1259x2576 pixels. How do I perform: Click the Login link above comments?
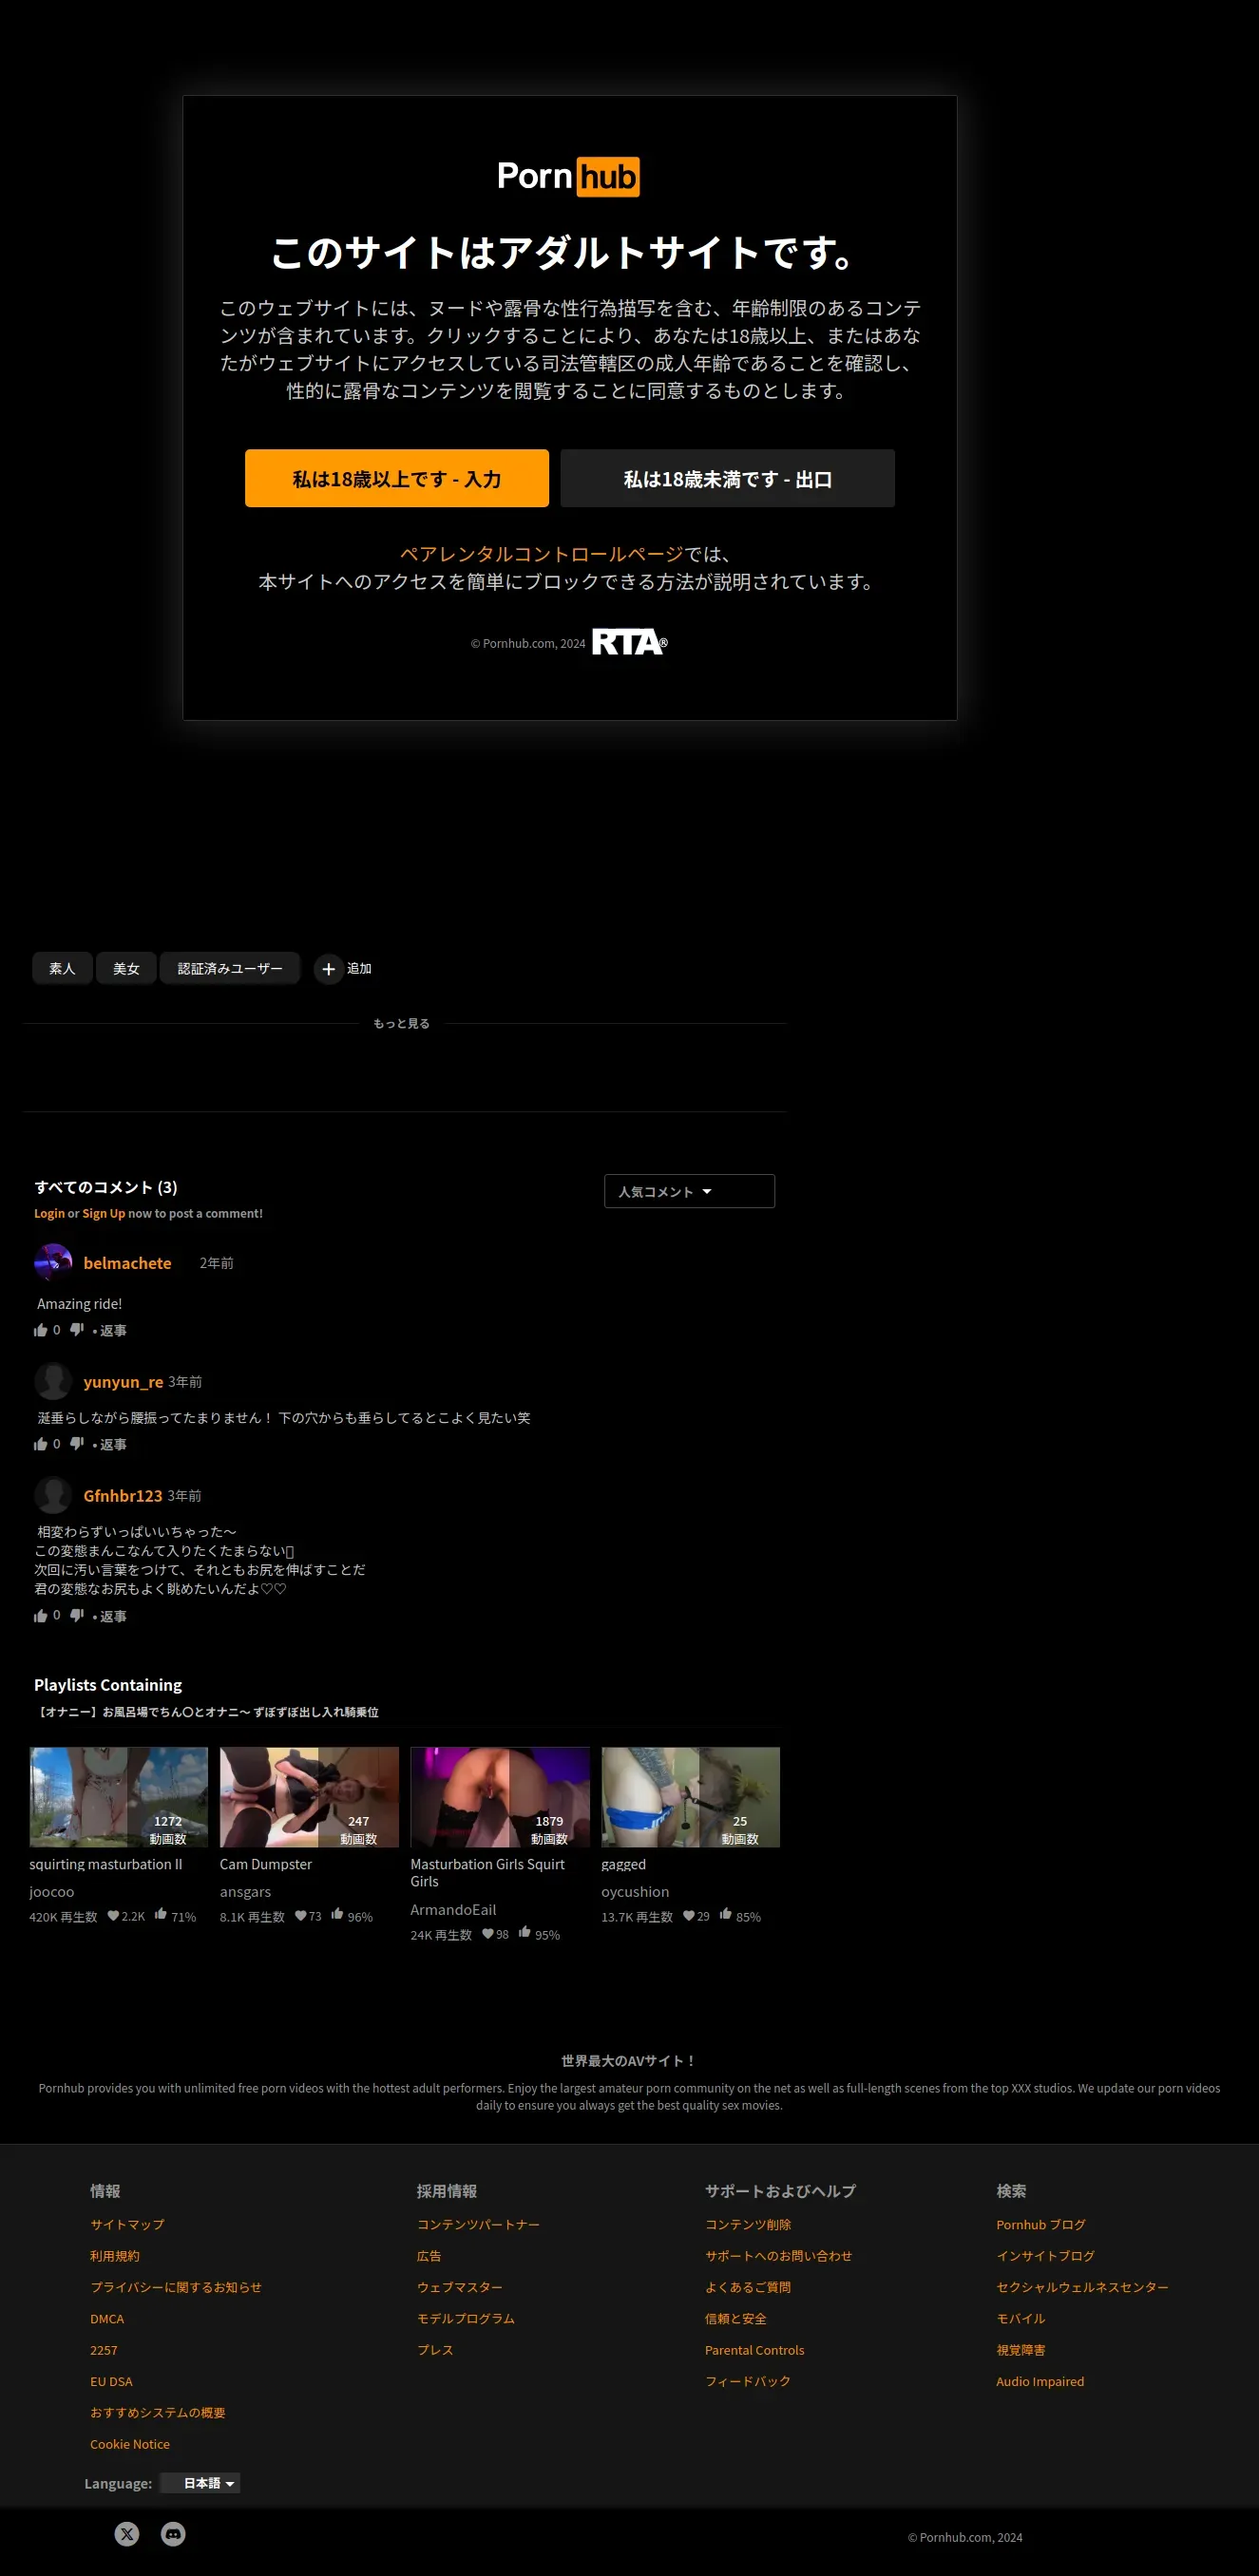click(49, 1213)
